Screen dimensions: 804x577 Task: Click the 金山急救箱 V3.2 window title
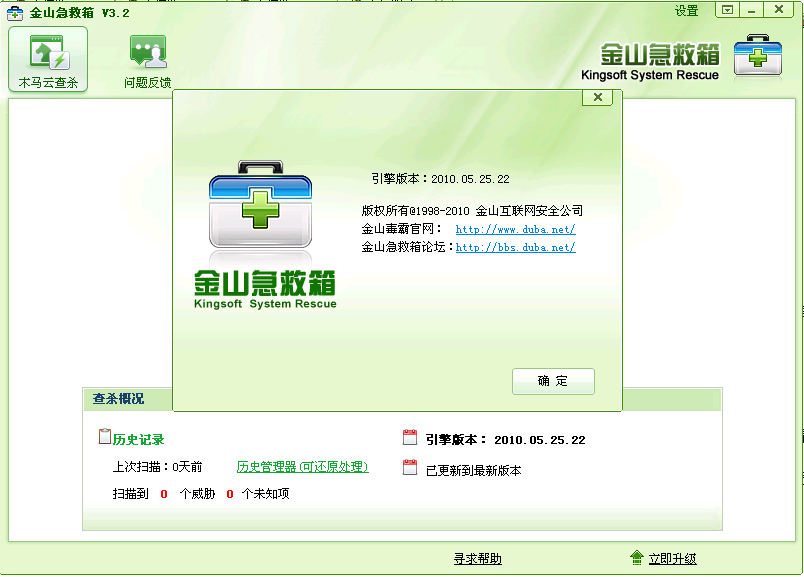79,13
